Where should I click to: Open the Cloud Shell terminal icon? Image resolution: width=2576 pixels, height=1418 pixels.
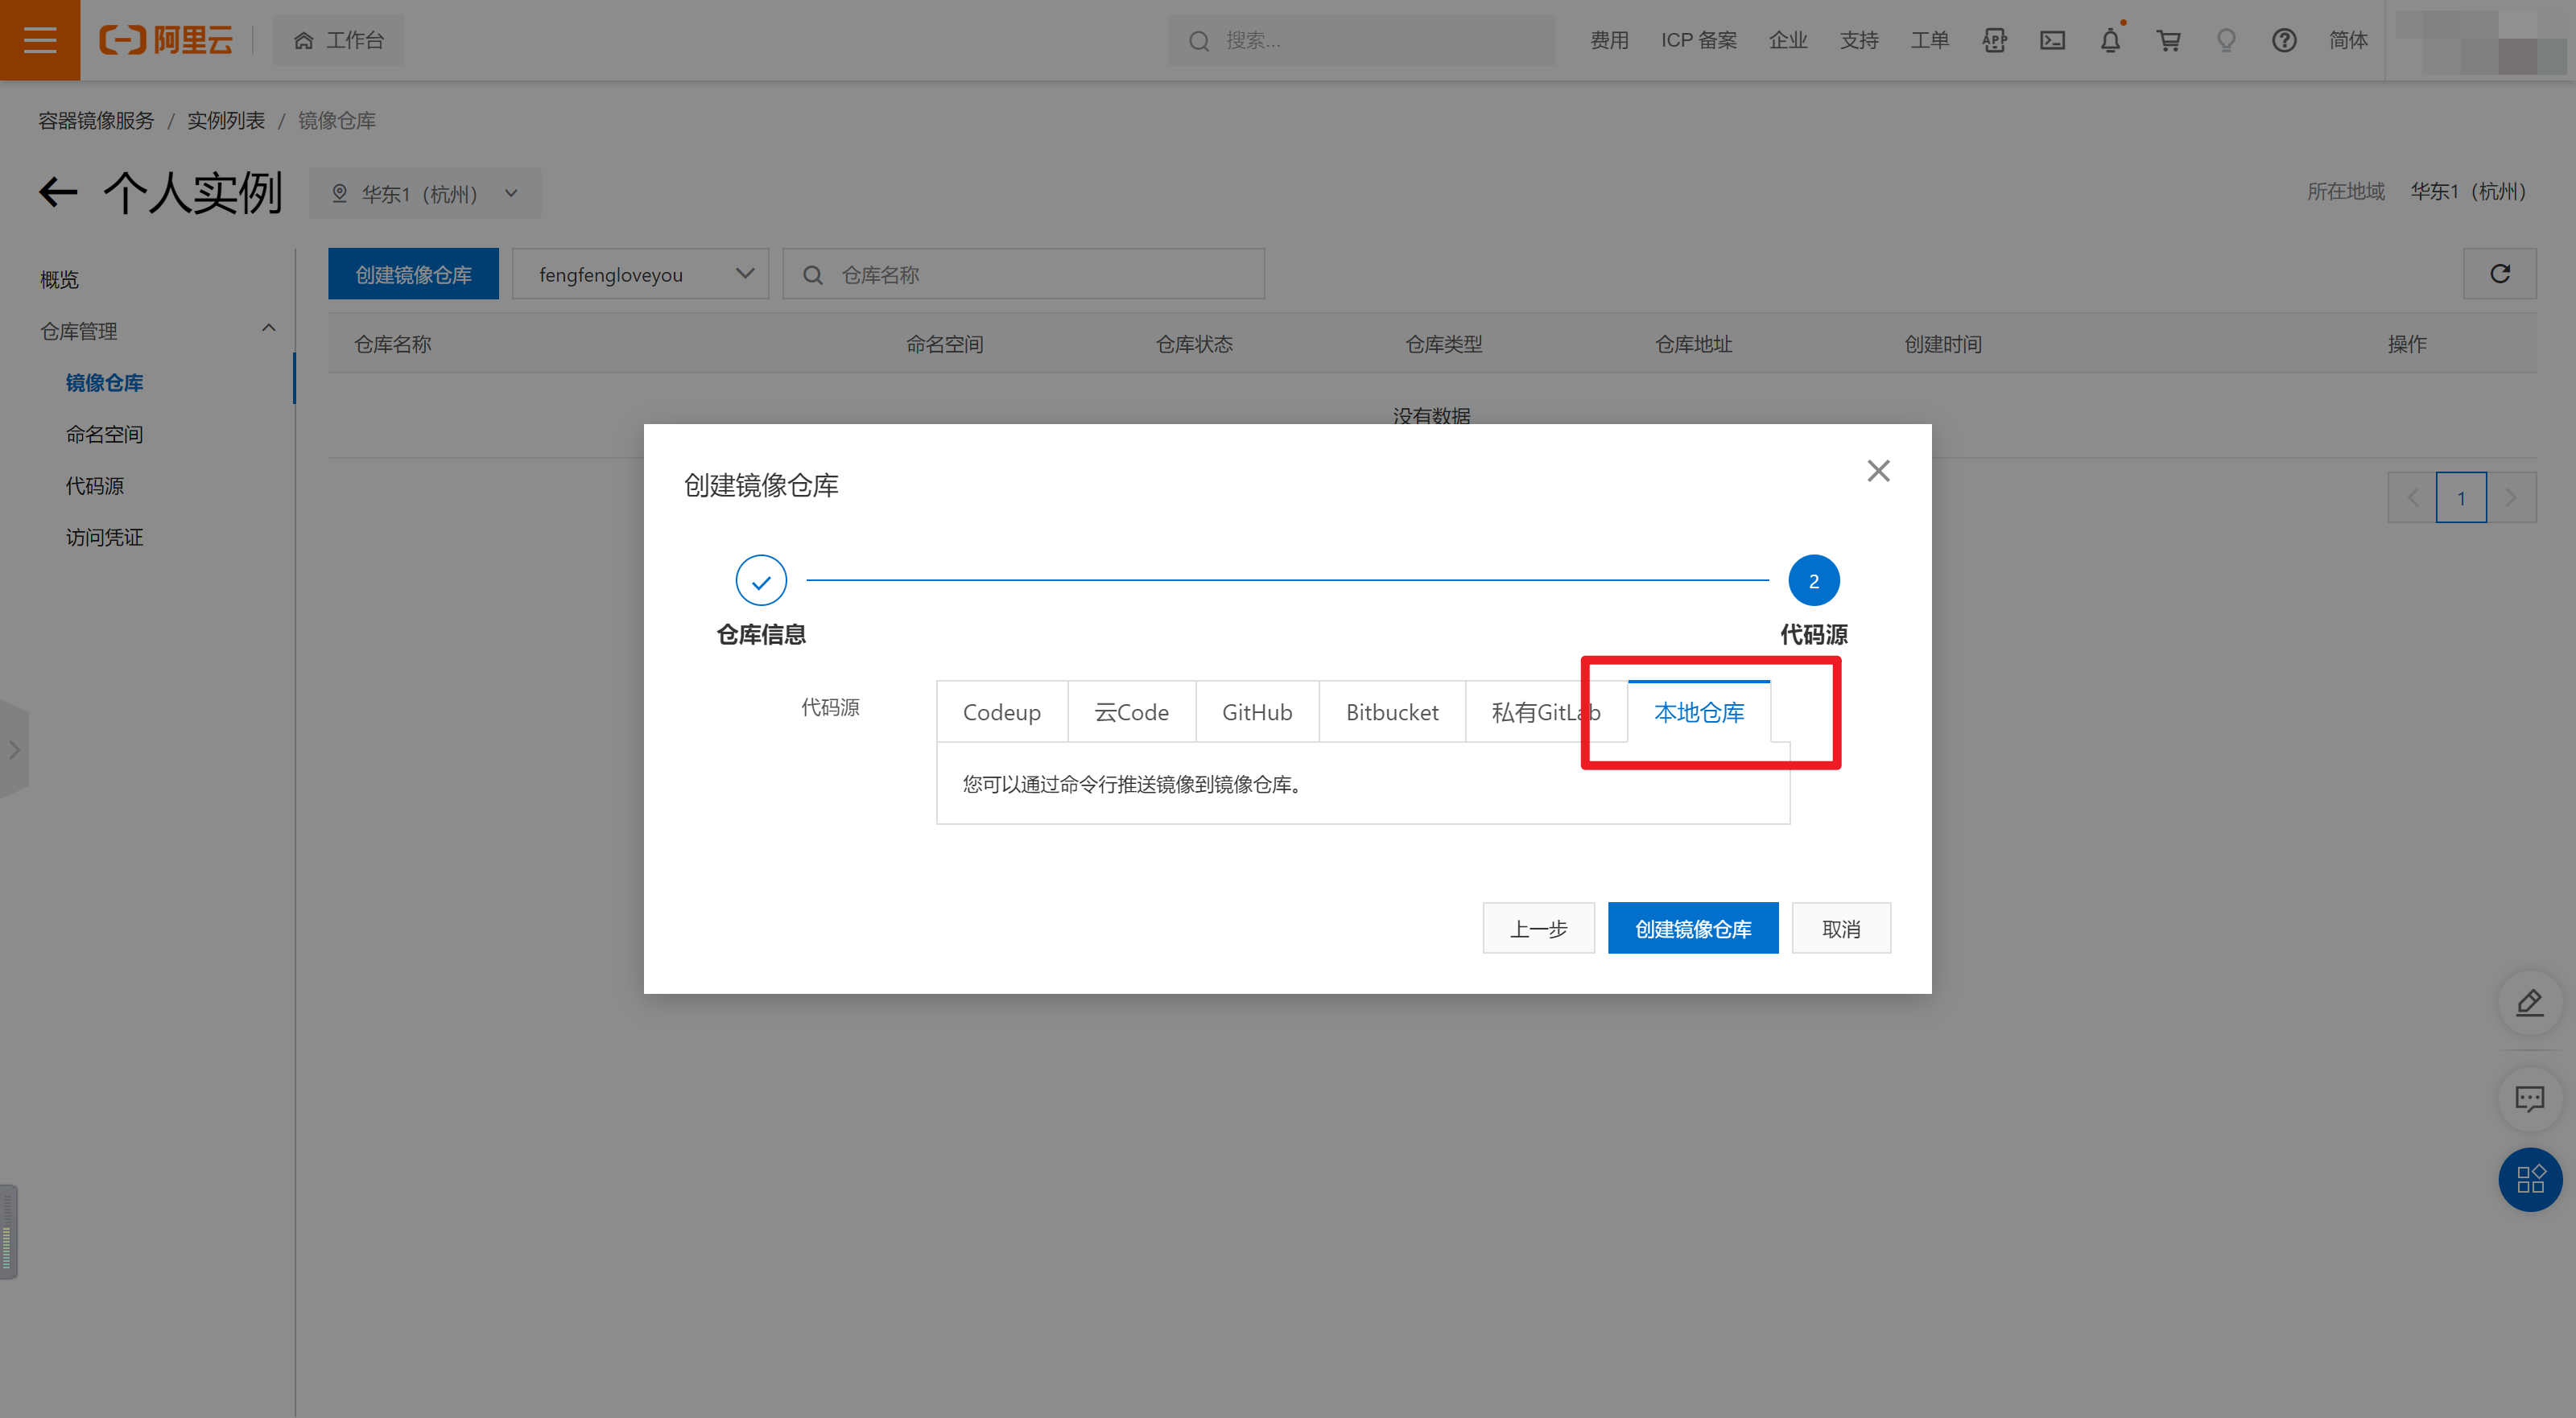pos(2052,40)
